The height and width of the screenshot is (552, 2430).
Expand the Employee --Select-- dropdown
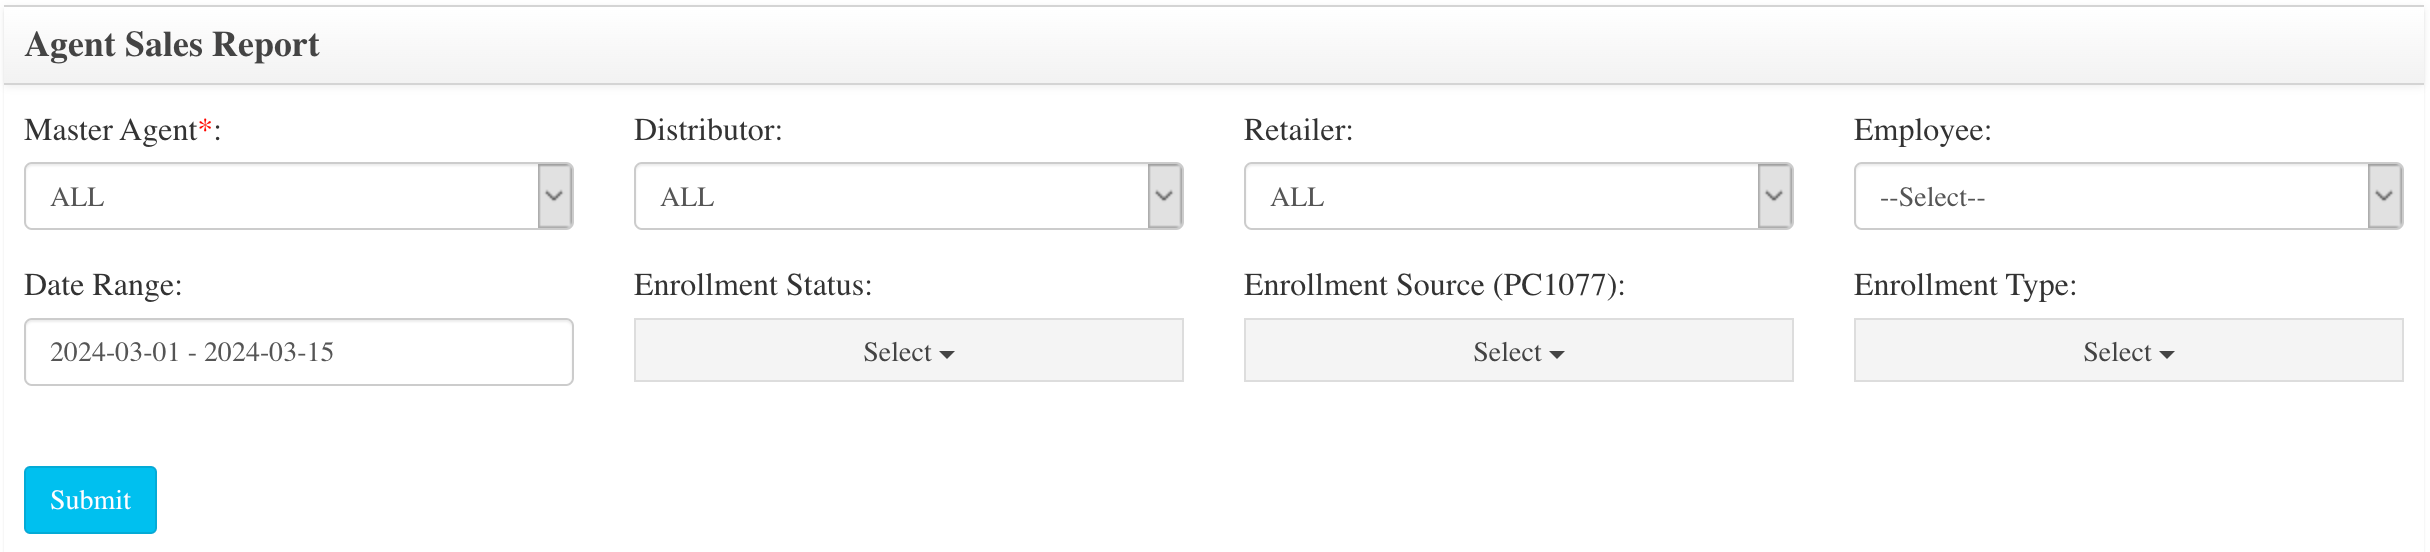pos(2129,196)
